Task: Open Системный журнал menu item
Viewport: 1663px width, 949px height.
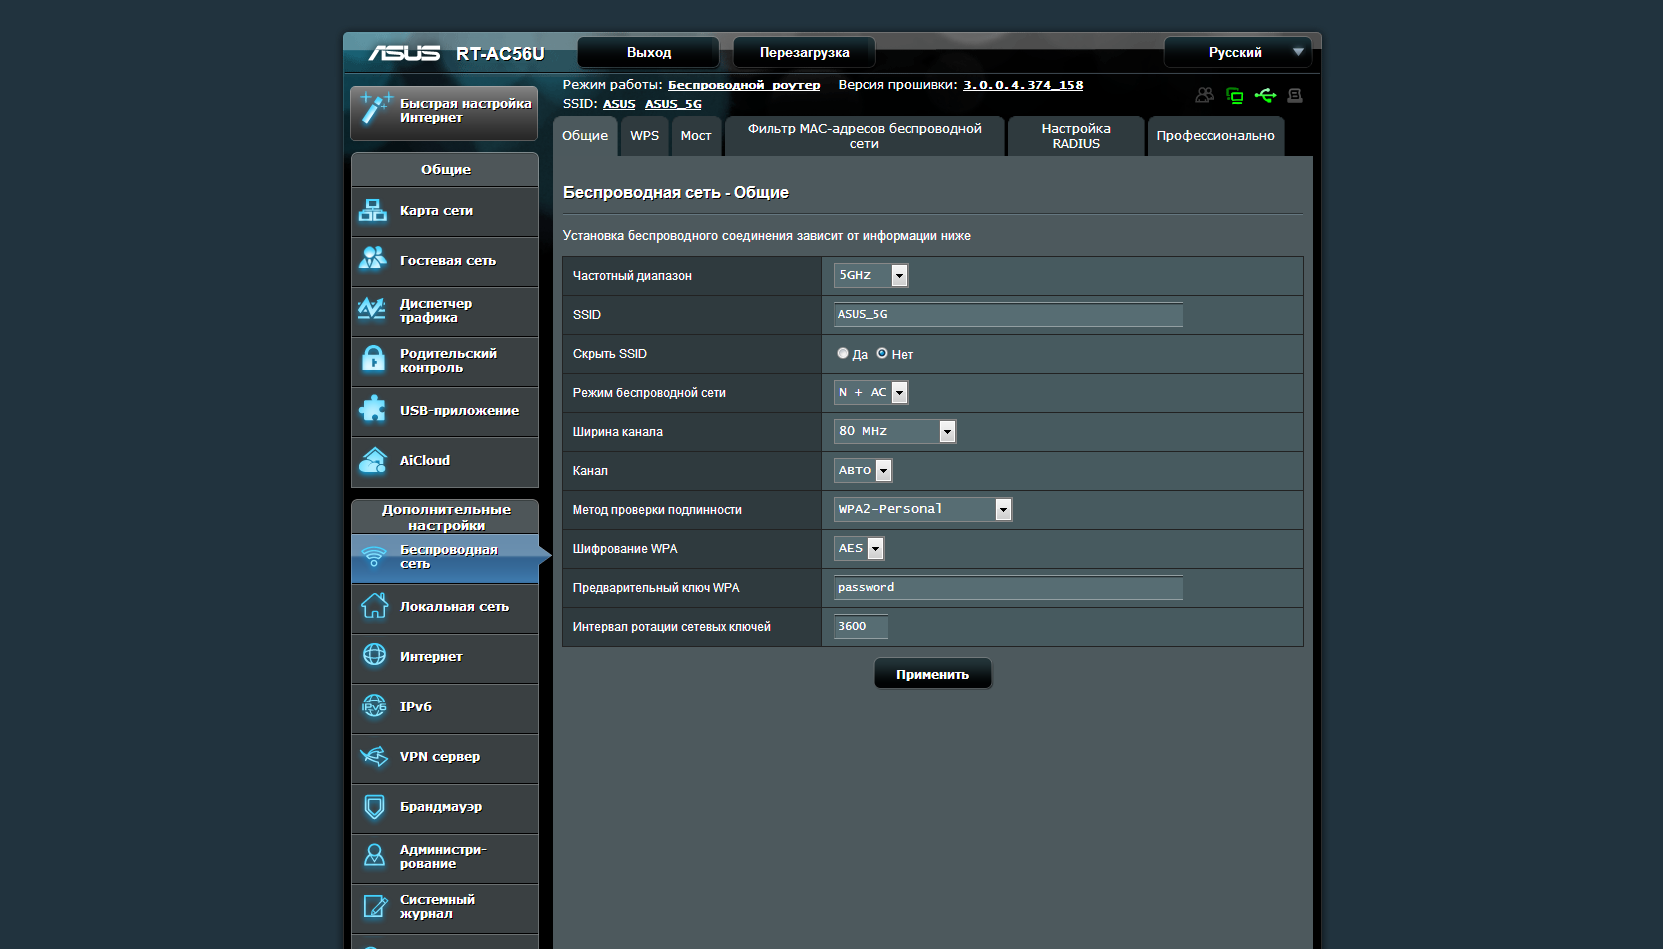Action: (445, 907)
